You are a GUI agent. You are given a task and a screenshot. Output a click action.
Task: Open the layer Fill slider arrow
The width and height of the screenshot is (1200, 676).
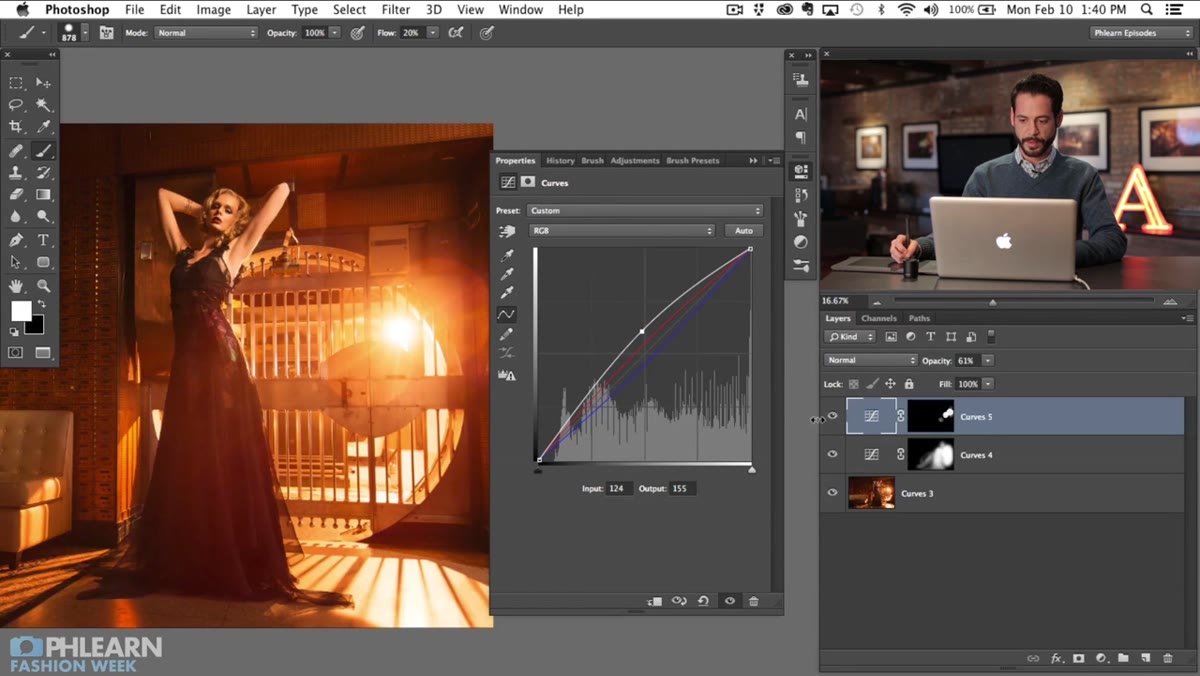(988, 384)
